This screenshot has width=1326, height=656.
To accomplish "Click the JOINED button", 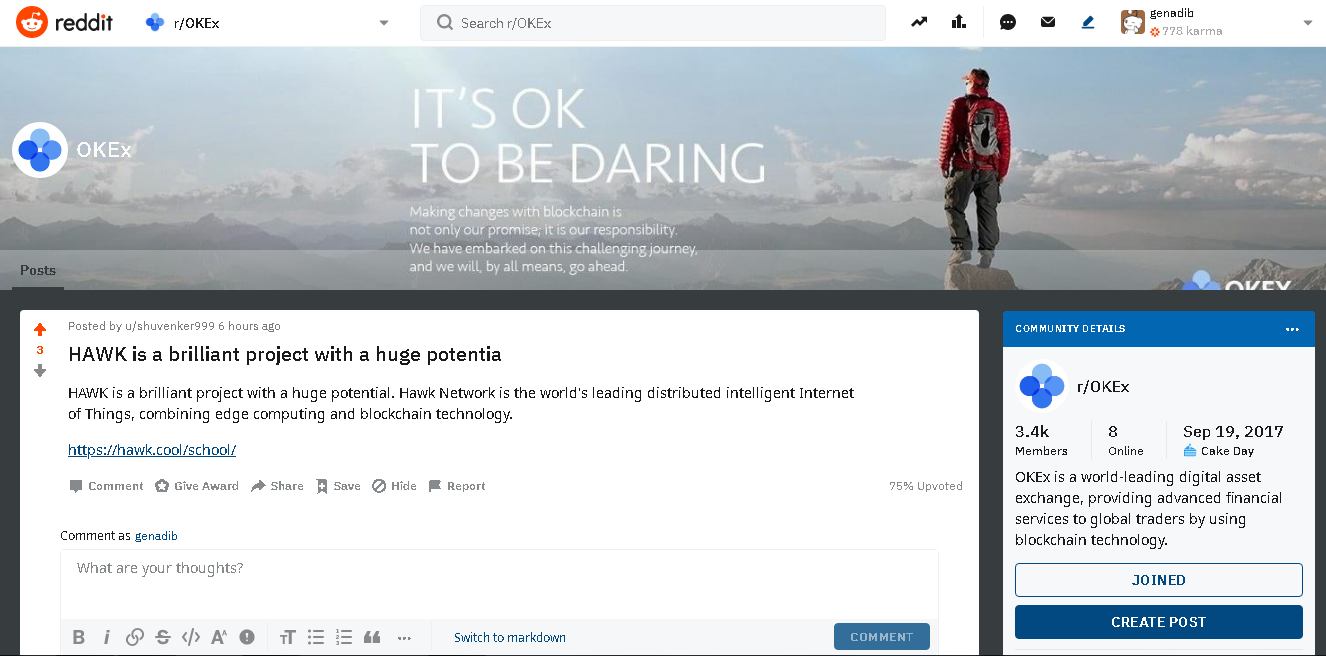I will [x=1159, y=580].
